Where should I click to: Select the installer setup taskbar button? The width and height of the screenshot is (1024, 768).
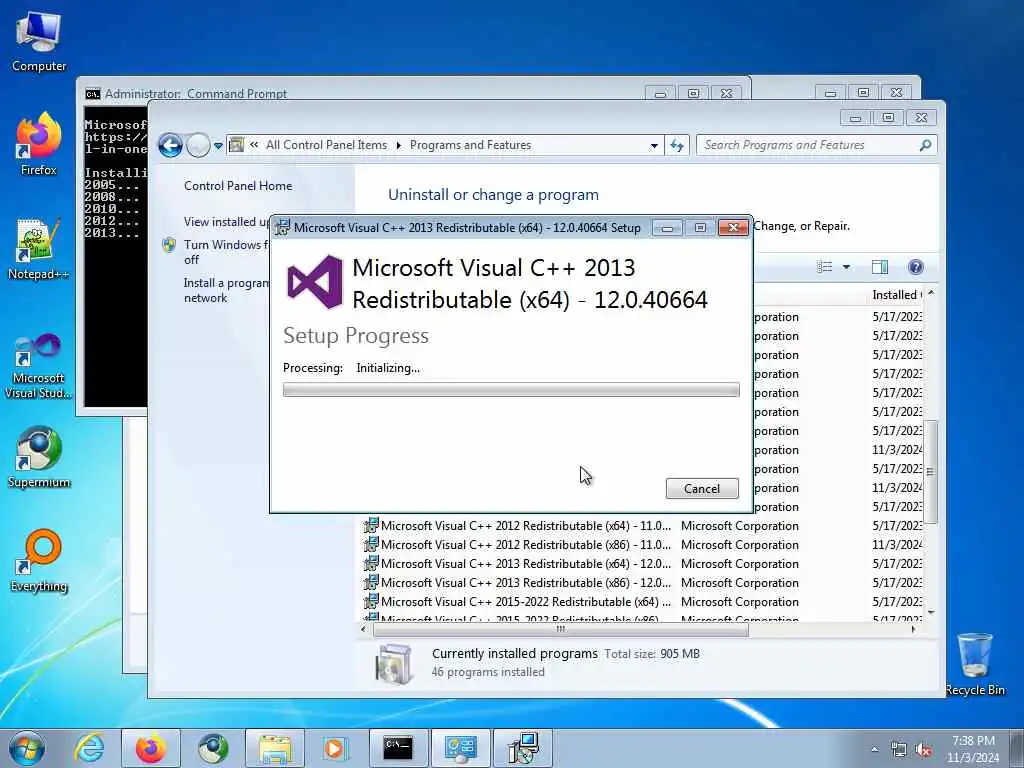(522, 748)
